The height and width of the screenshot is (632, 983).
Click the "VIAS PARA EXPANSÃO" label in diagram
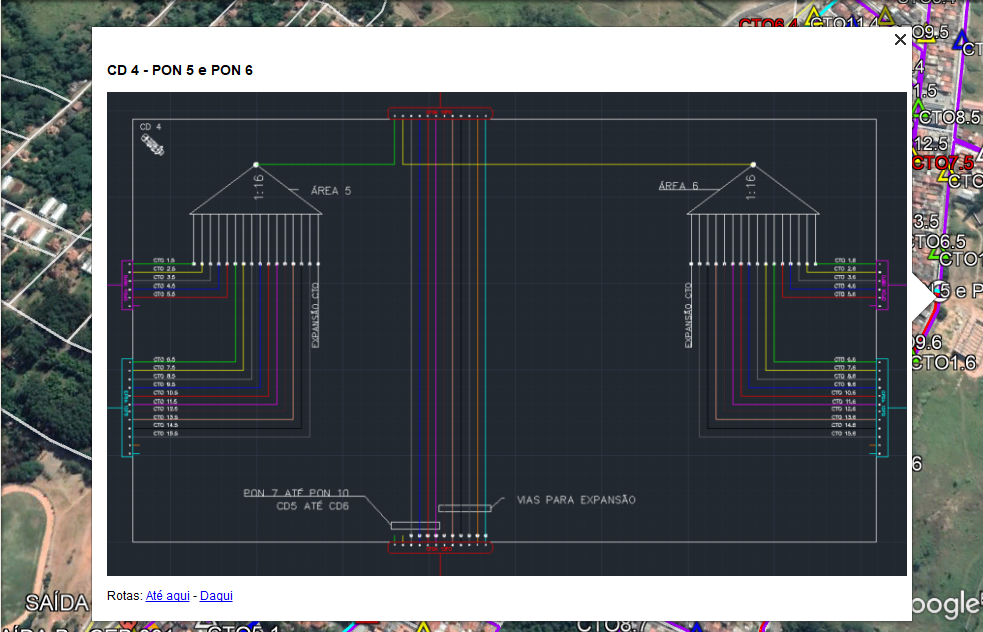[x=575, y=499]
